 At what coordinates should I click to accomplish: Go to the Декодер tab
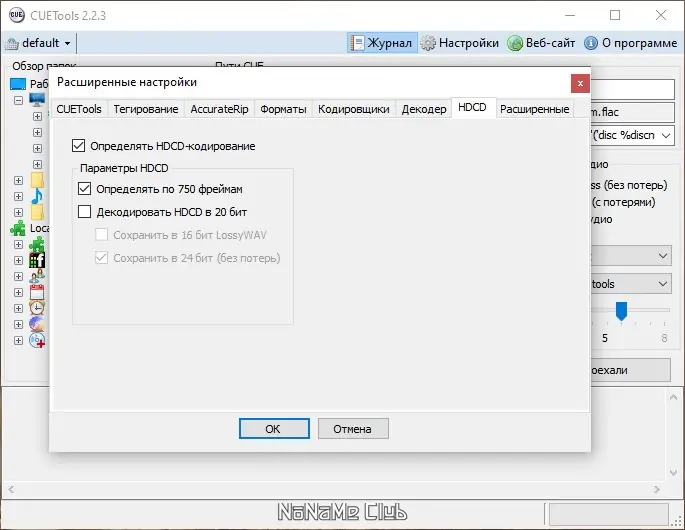coord(424,109)
